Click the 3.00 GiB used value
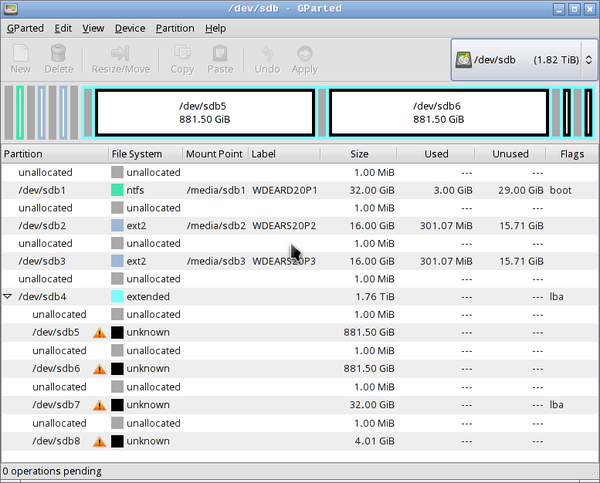 [x=453, y=190]
